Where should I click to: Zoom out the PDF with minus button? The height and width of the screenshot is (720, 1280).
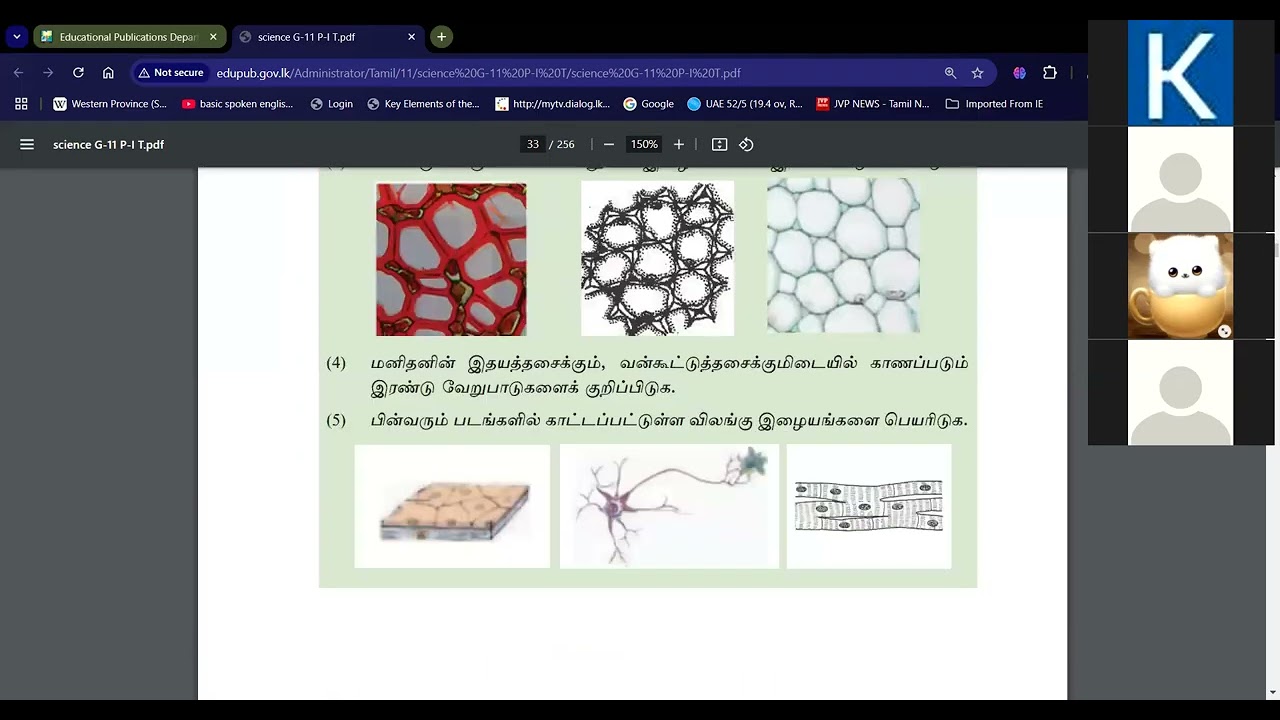point(608,144)
